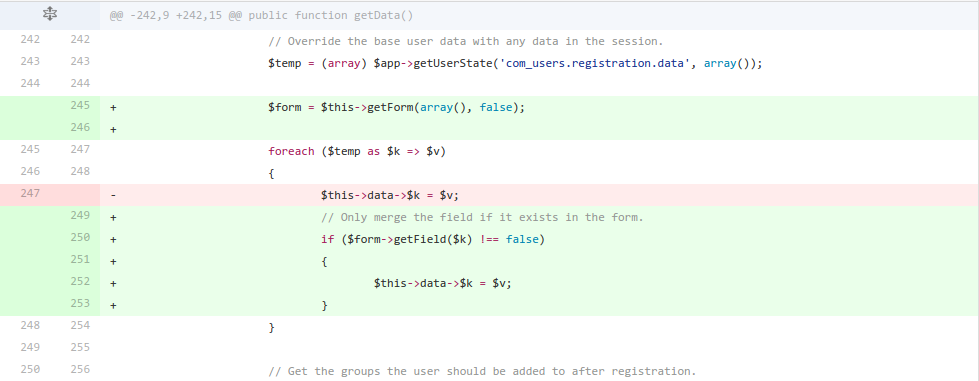
Task: Click added line number 252
Action: (x=79, y=281)
